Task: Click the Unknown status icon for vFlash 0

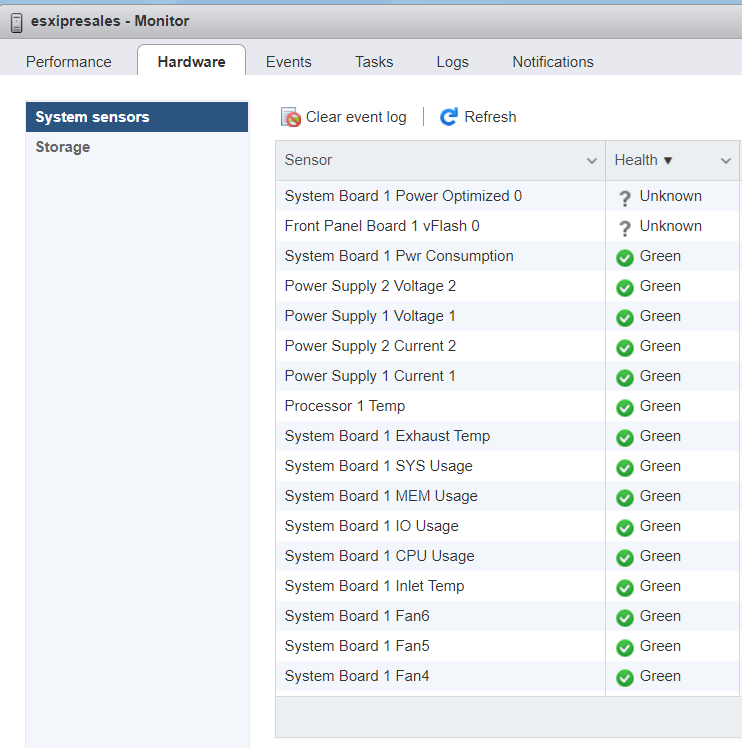Action: click(625, 228)
